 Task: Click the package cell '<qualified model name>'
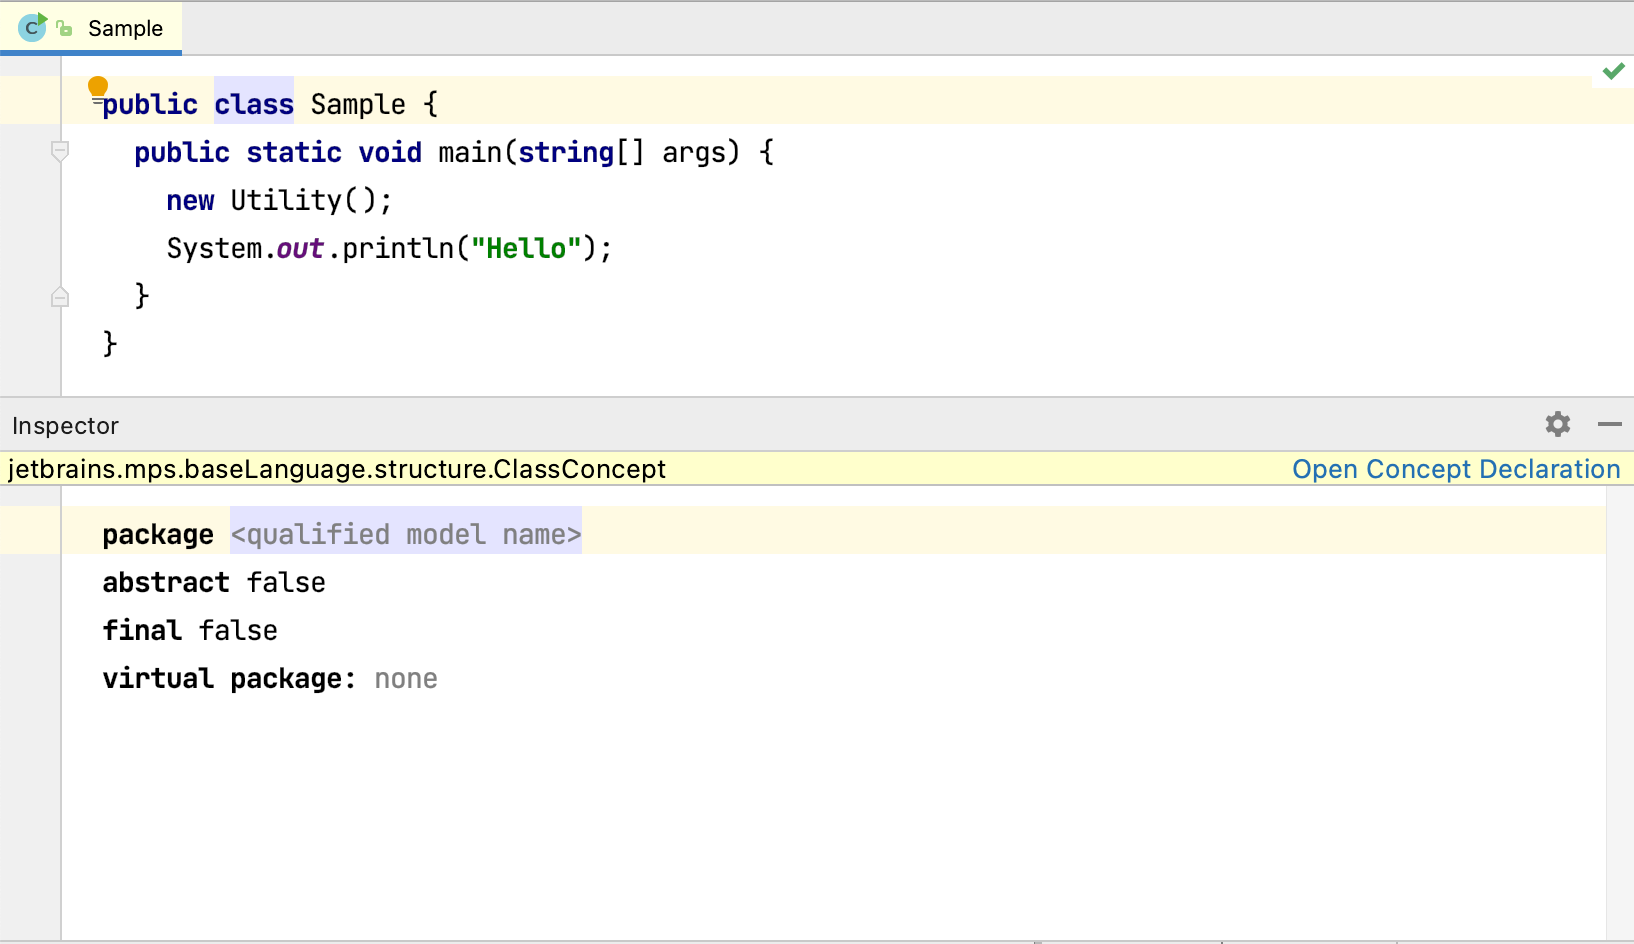tap(405, 534)
